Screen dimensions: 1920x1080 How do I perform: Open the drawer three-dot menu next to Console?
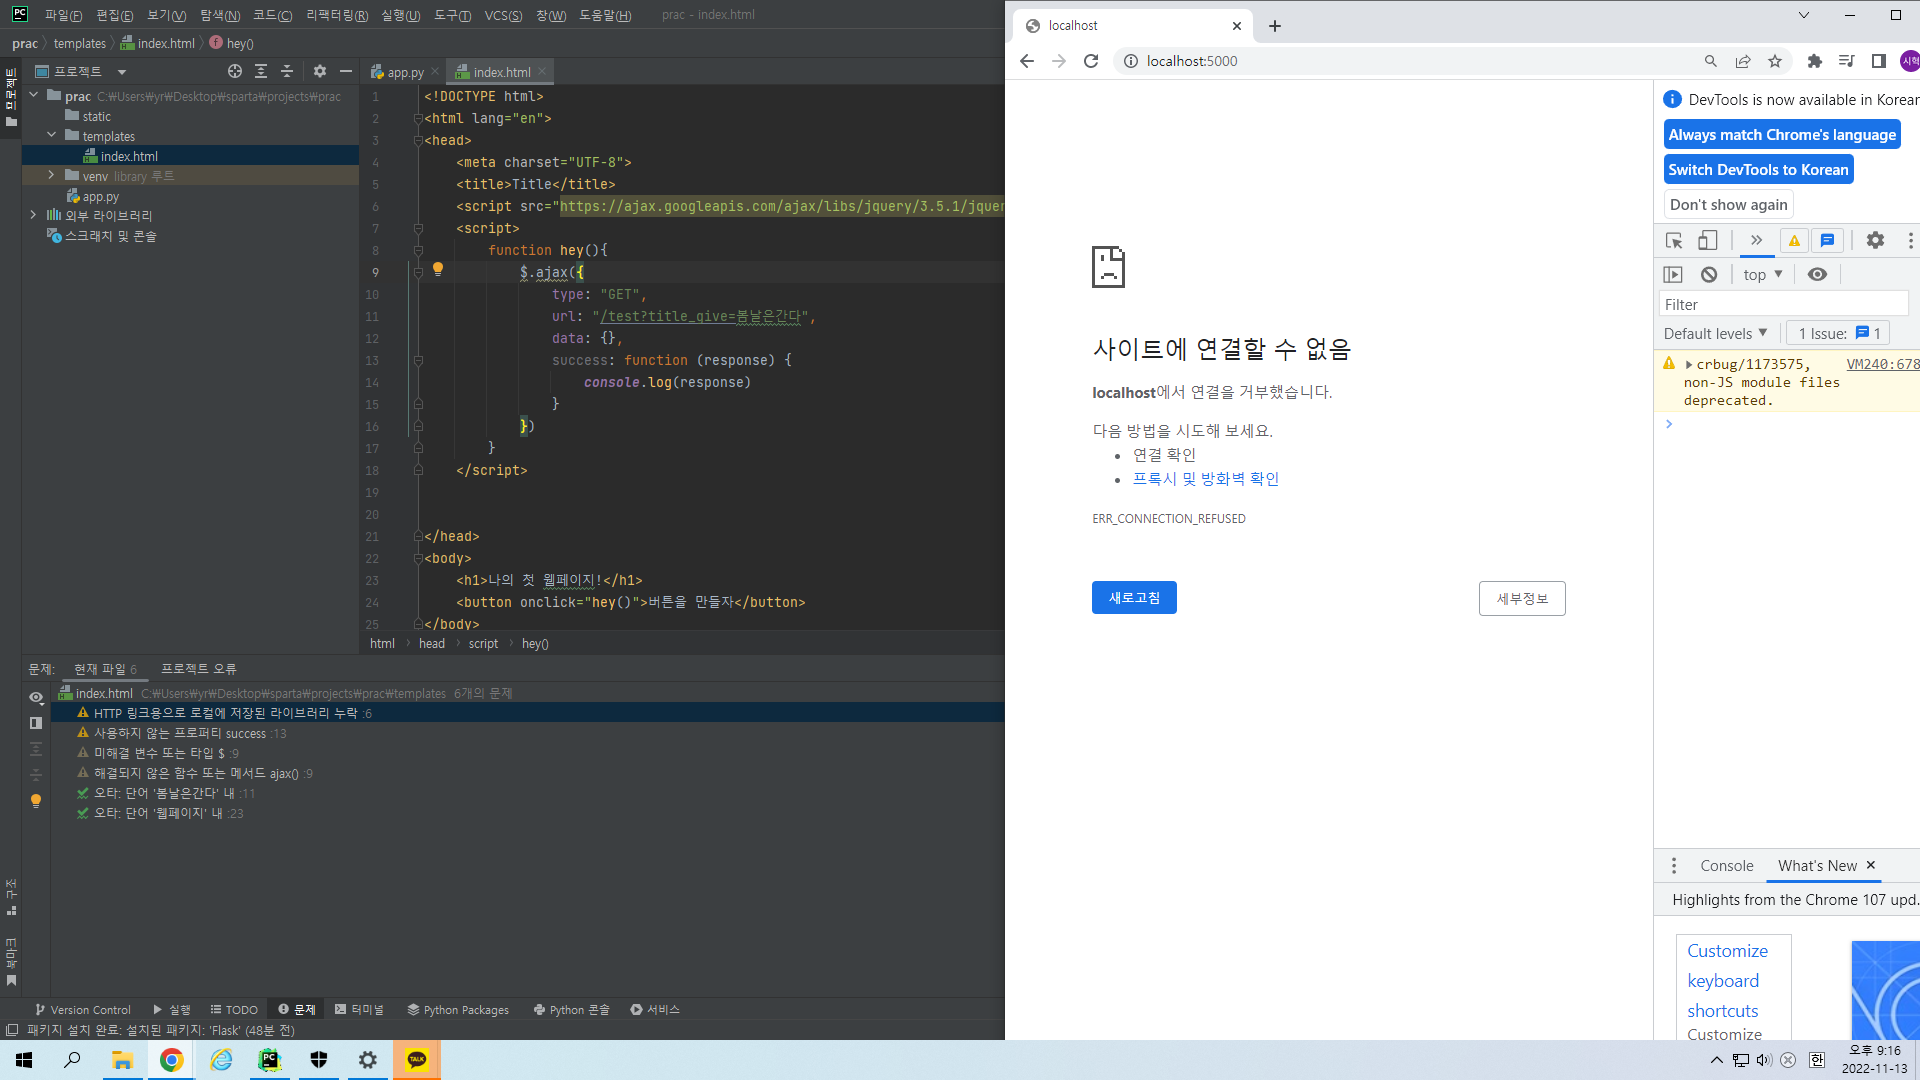click(x=1674, y=866)
